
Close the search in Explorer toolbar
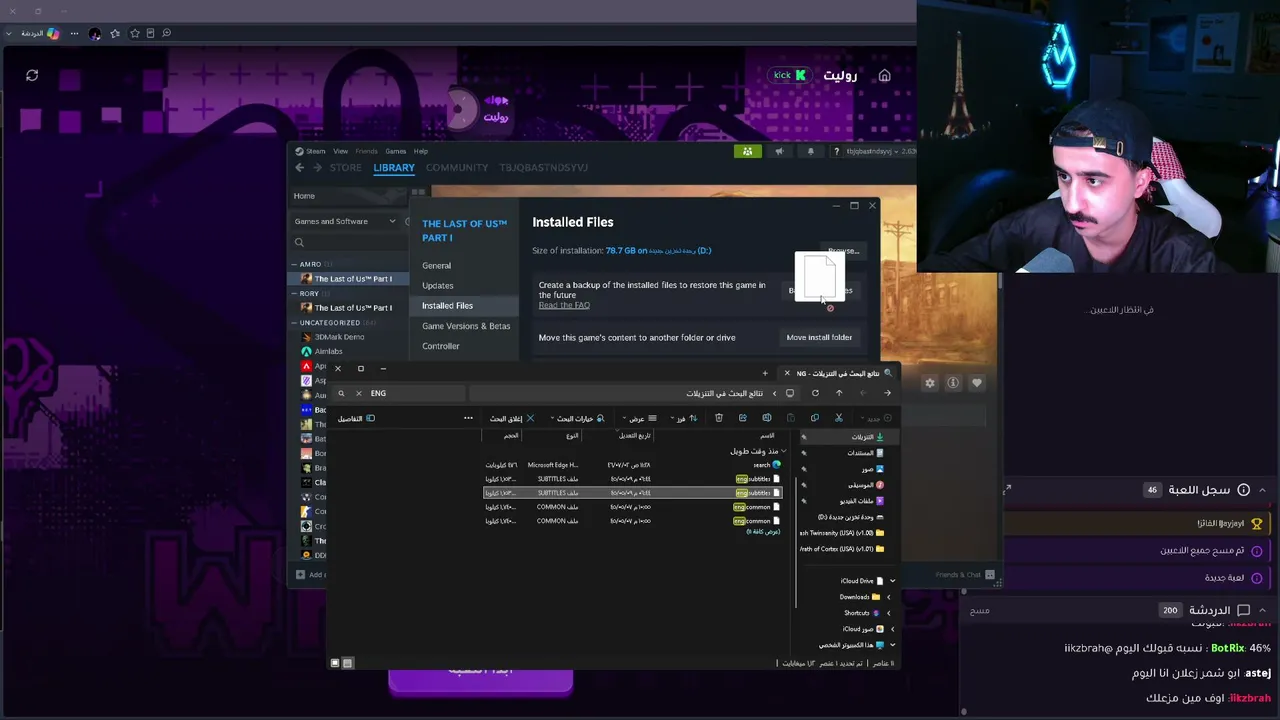[x=511, y=418]
